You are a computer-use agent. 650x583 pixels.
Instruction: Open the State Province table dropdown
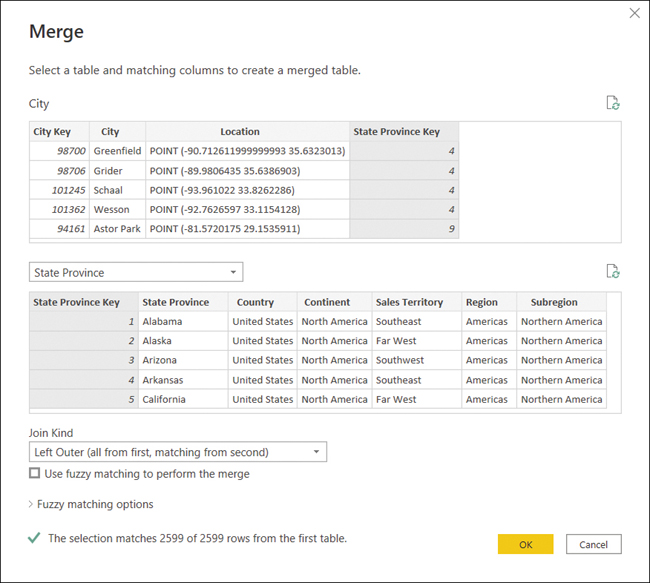[136, 272]
